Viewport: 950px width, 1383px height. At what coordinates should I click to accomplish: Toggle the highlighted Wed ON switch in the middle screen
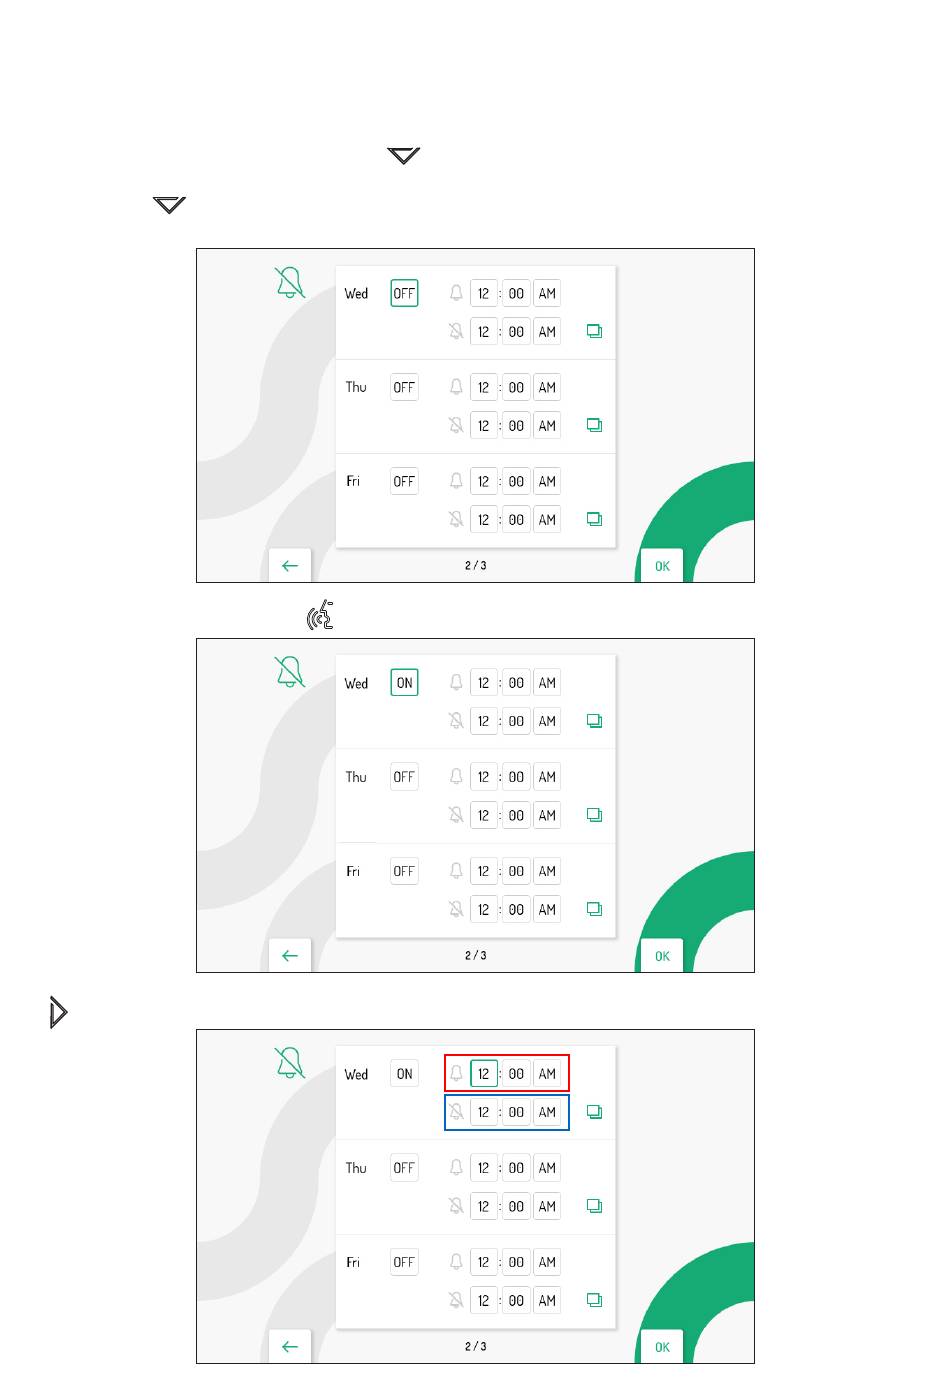coord(404,683)
